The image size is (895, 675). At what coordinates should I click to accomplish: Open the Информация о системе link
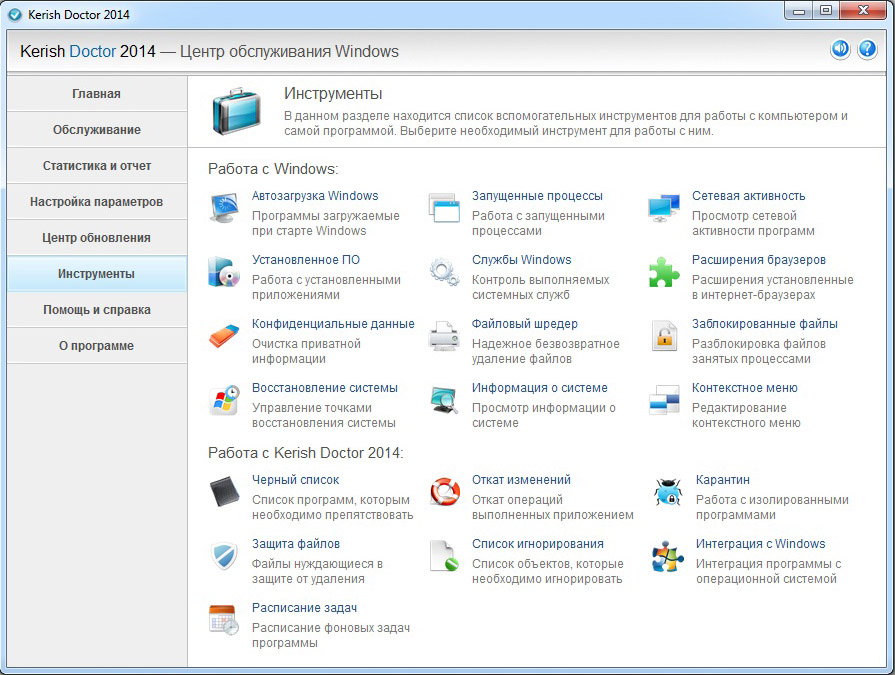click(x=539, y=387)
